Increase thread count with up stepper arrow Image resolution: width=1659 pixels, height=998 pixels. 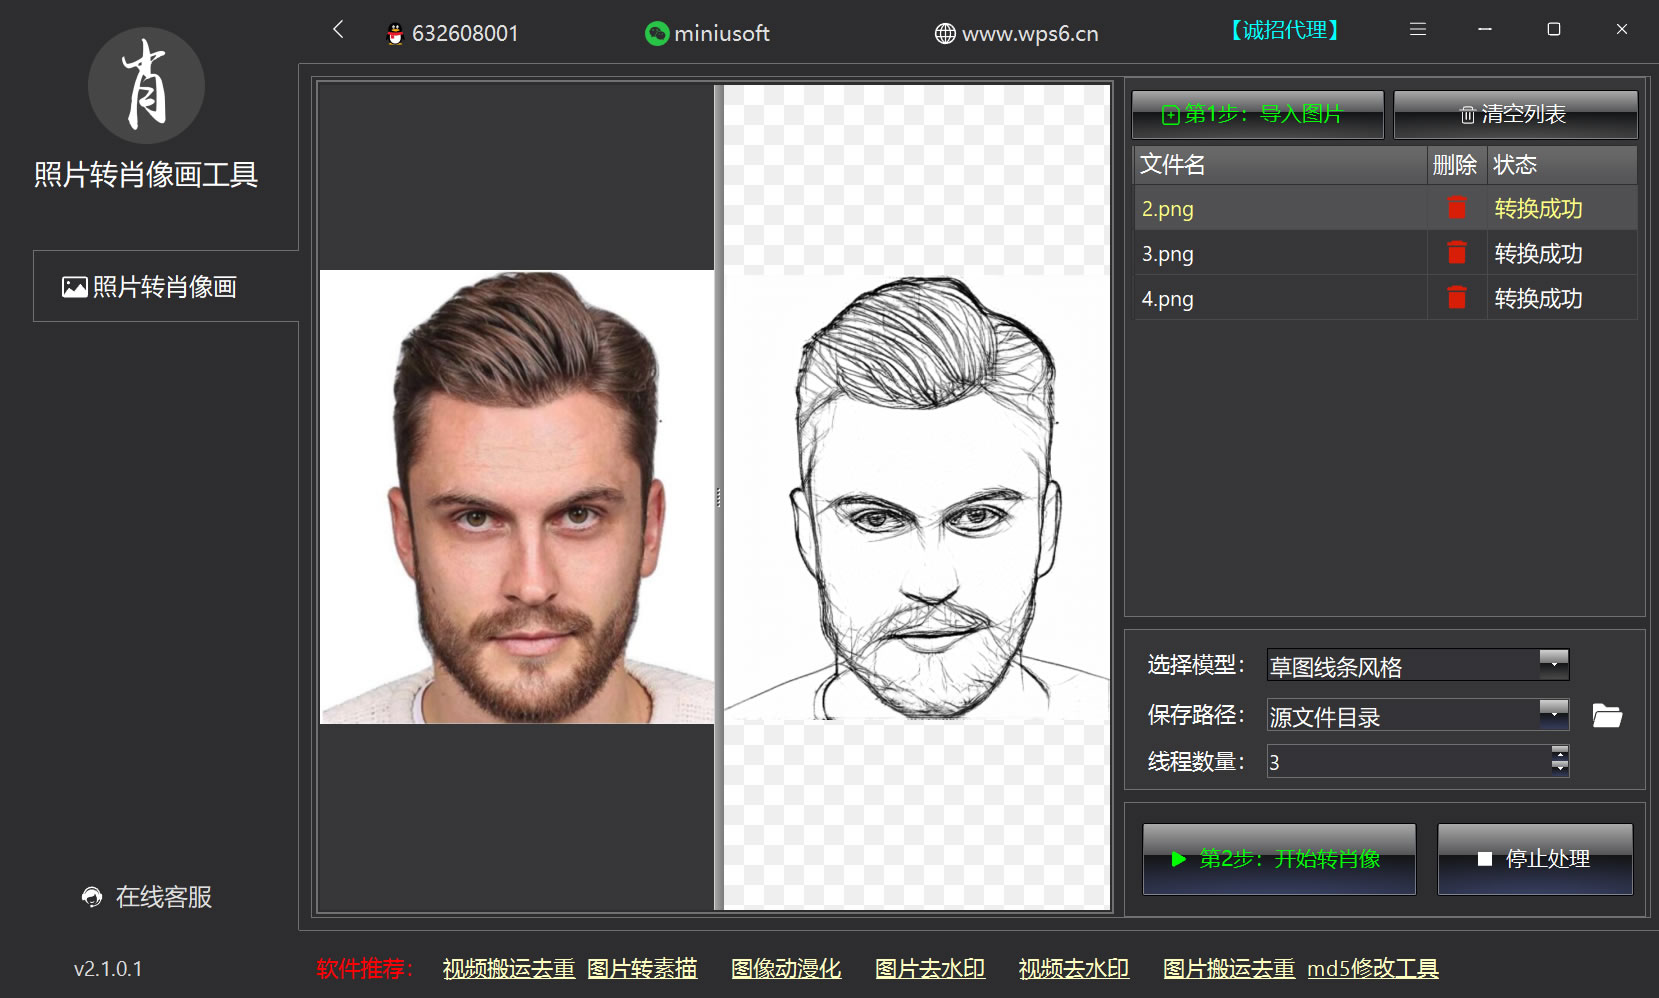[x=1559, y=753]
